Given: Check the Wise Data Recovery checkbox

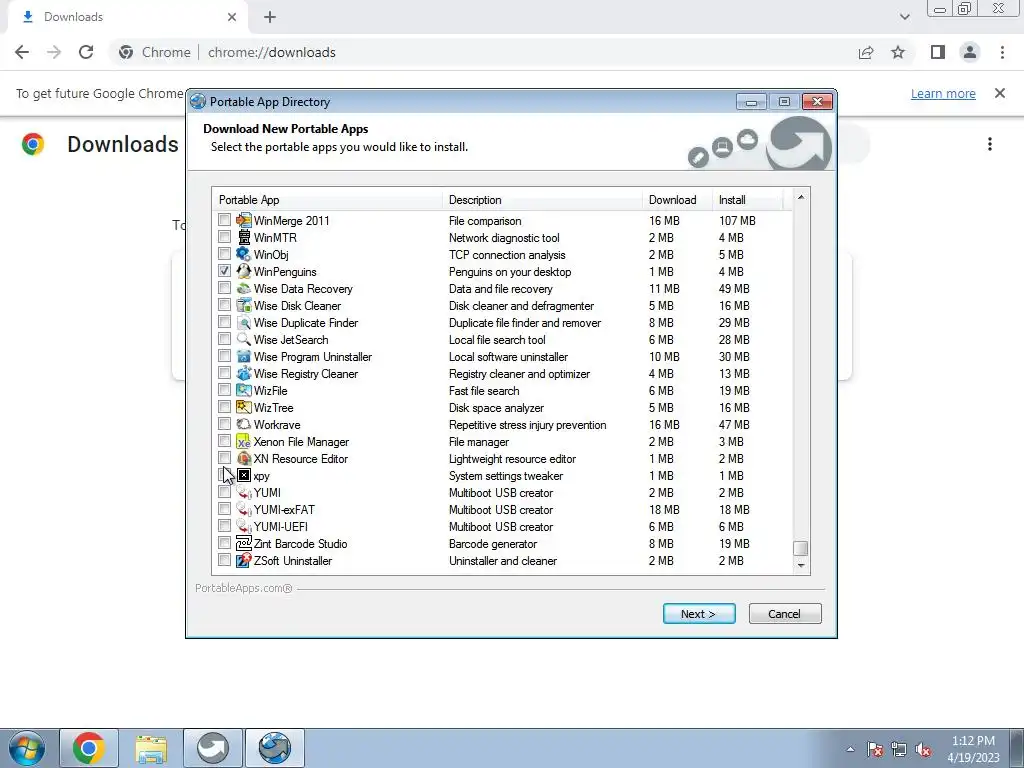Looking at the screenshot, I should [225, 287].
